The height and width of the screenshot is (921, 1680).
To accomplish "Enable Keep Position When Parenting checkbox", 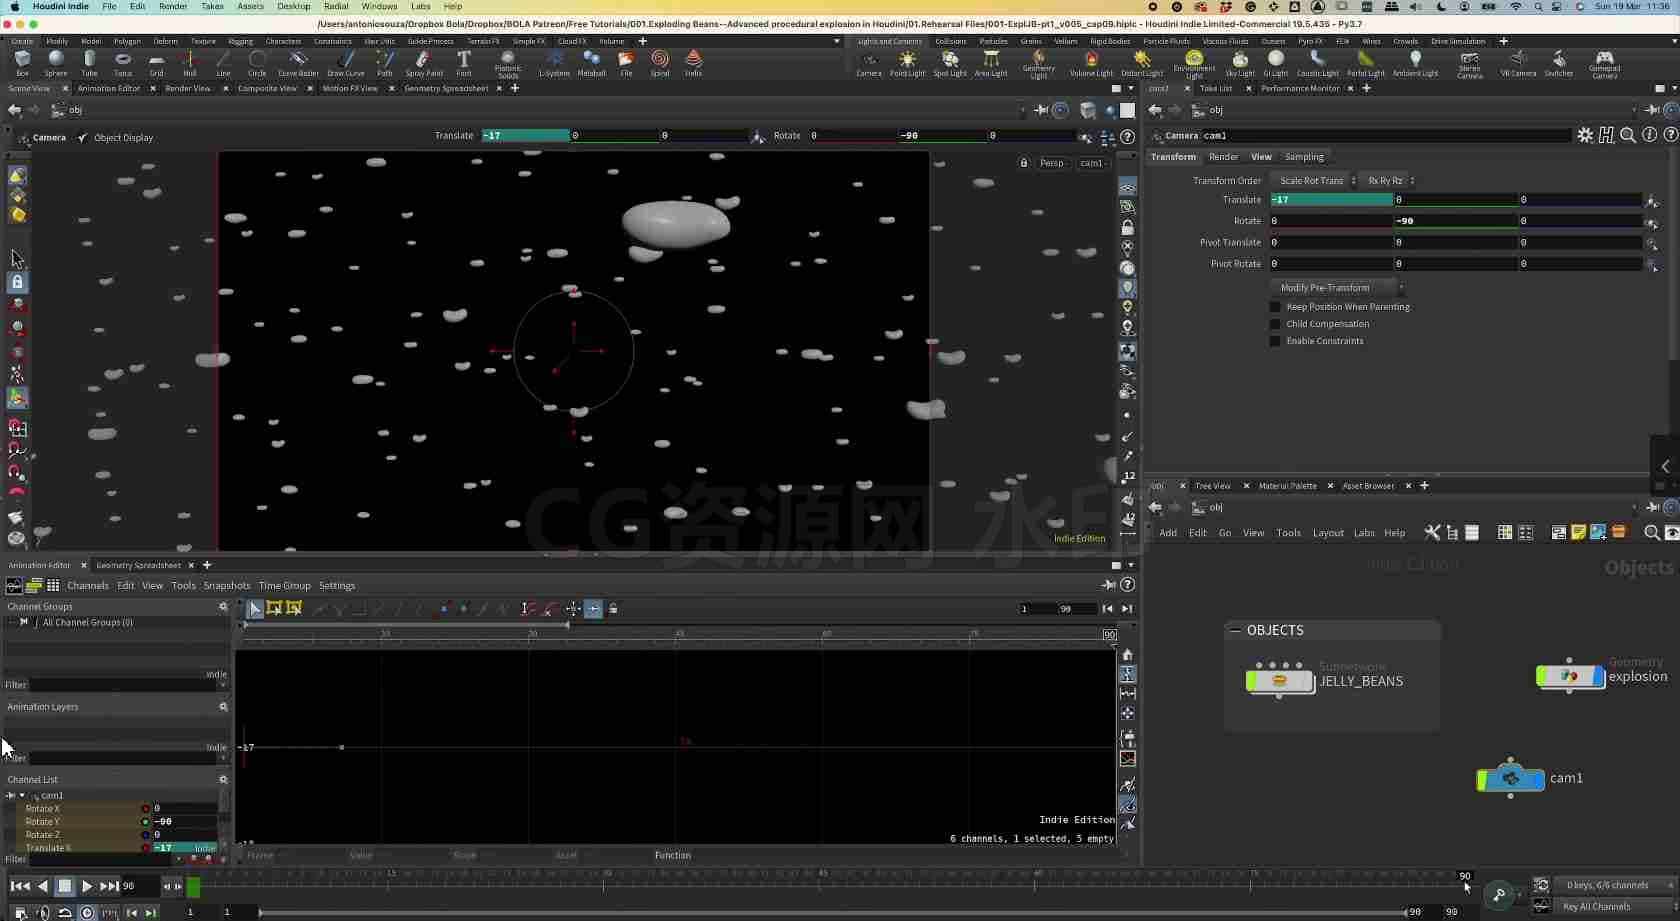I will pos(1275,307).
